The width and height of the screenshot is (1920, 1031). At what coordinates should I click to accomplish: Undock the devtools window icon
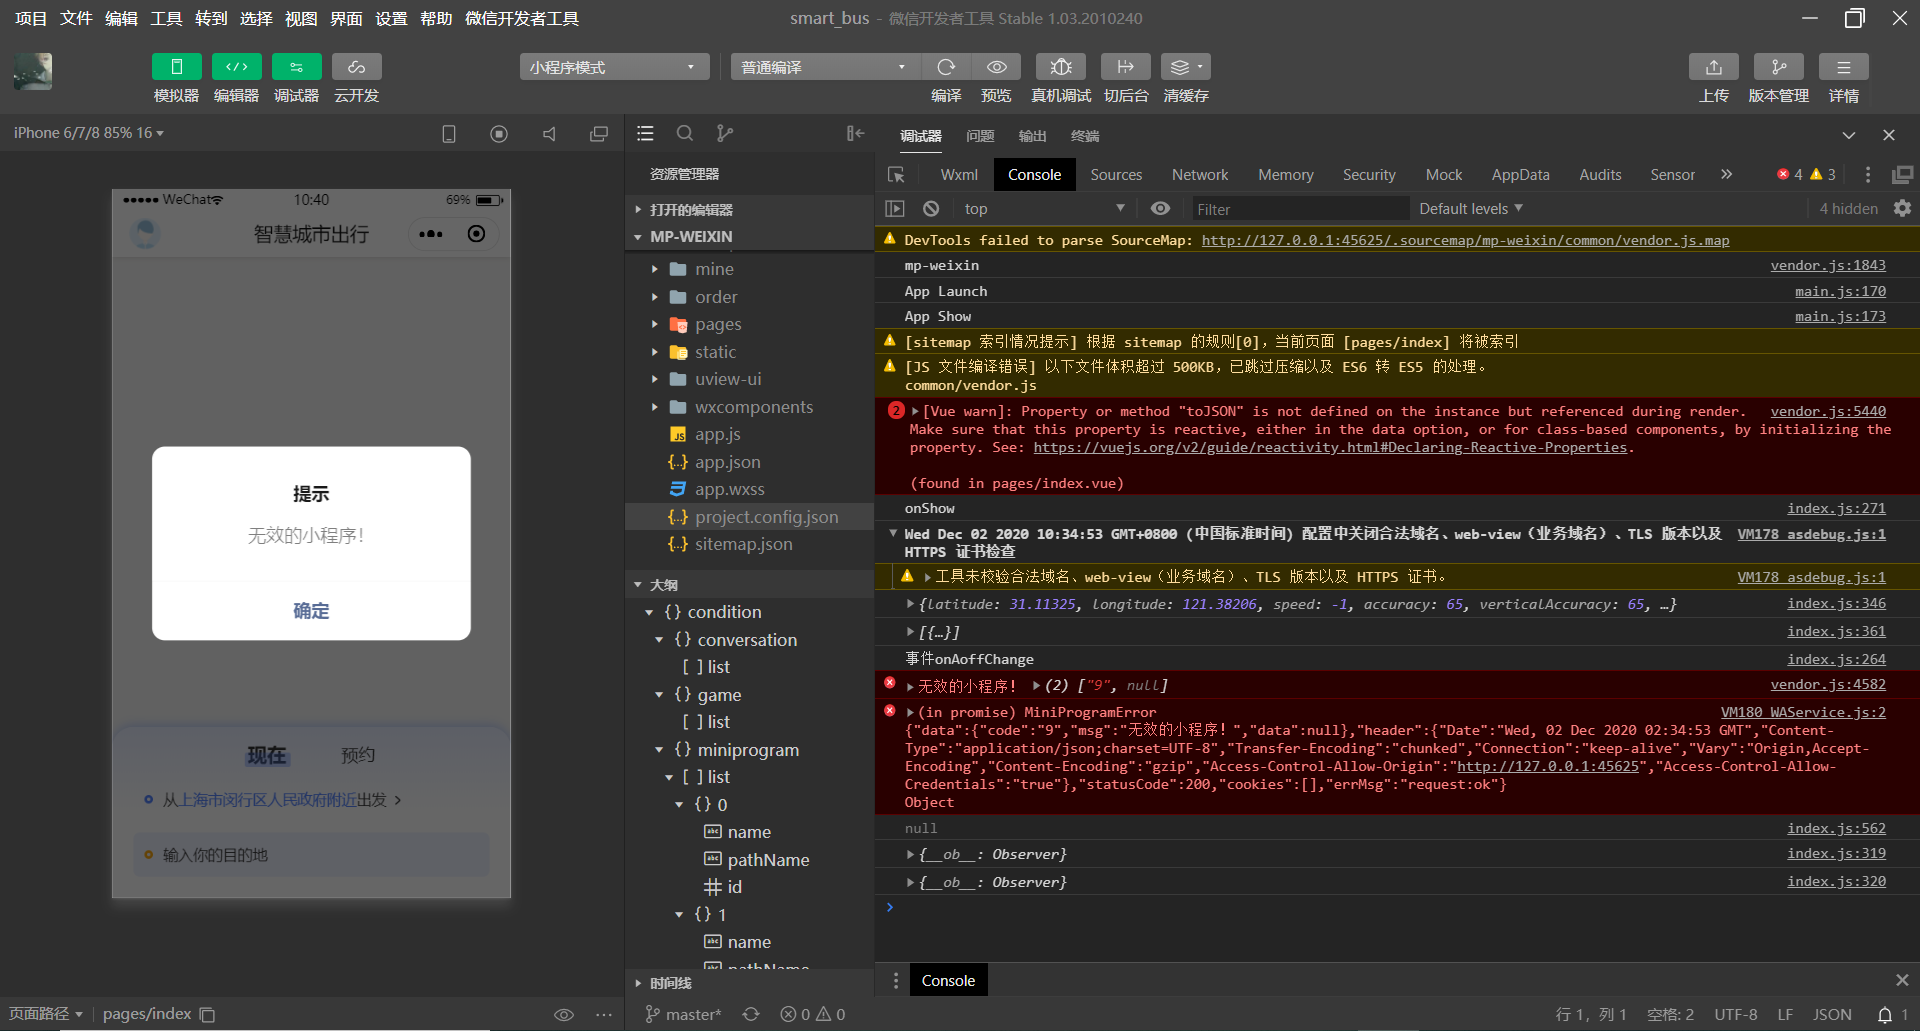[x=1902, y=175]
